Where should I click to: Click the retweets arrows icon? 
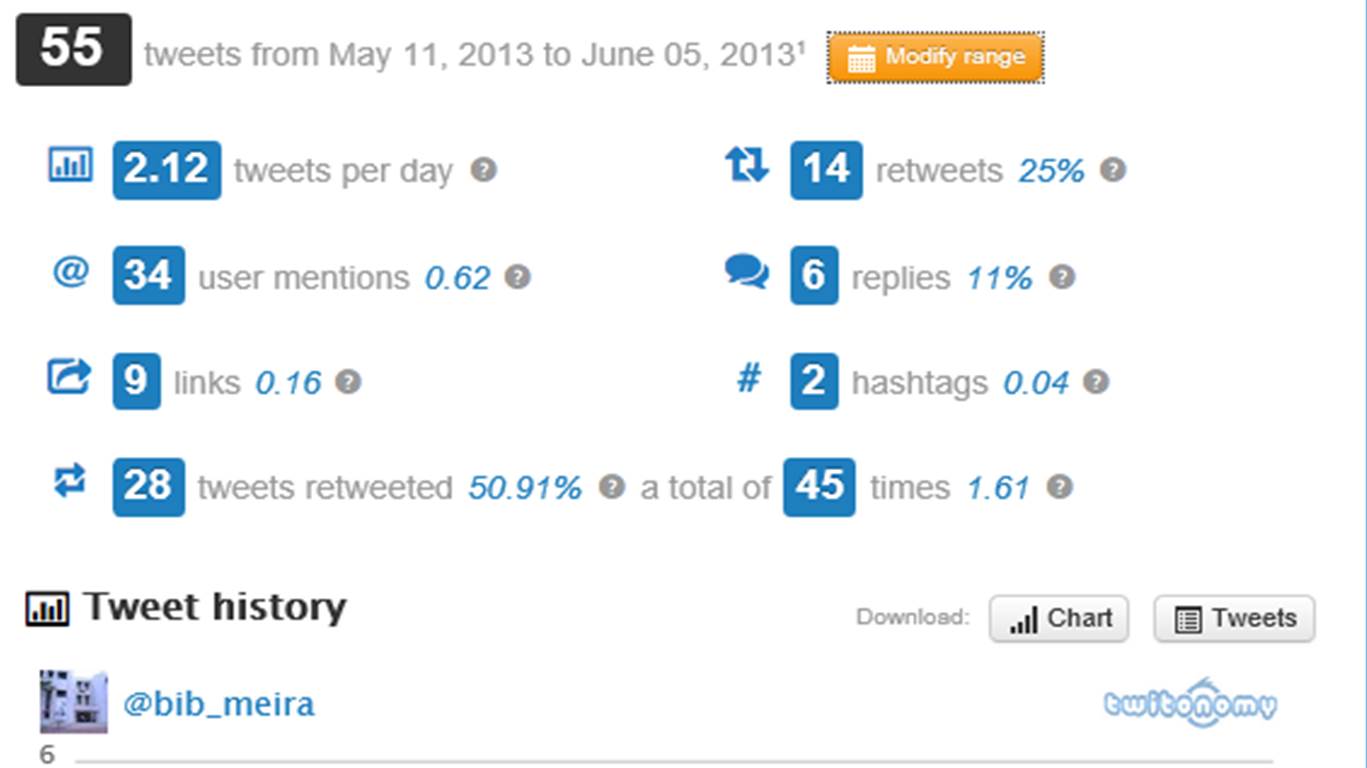click(x=747, y=164)
